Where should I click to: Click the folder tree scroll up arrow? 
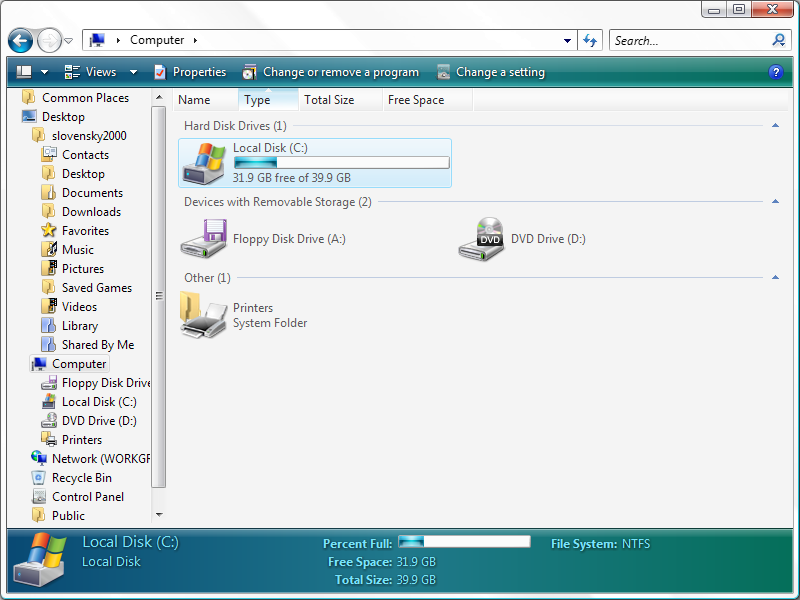click(159, 97)
